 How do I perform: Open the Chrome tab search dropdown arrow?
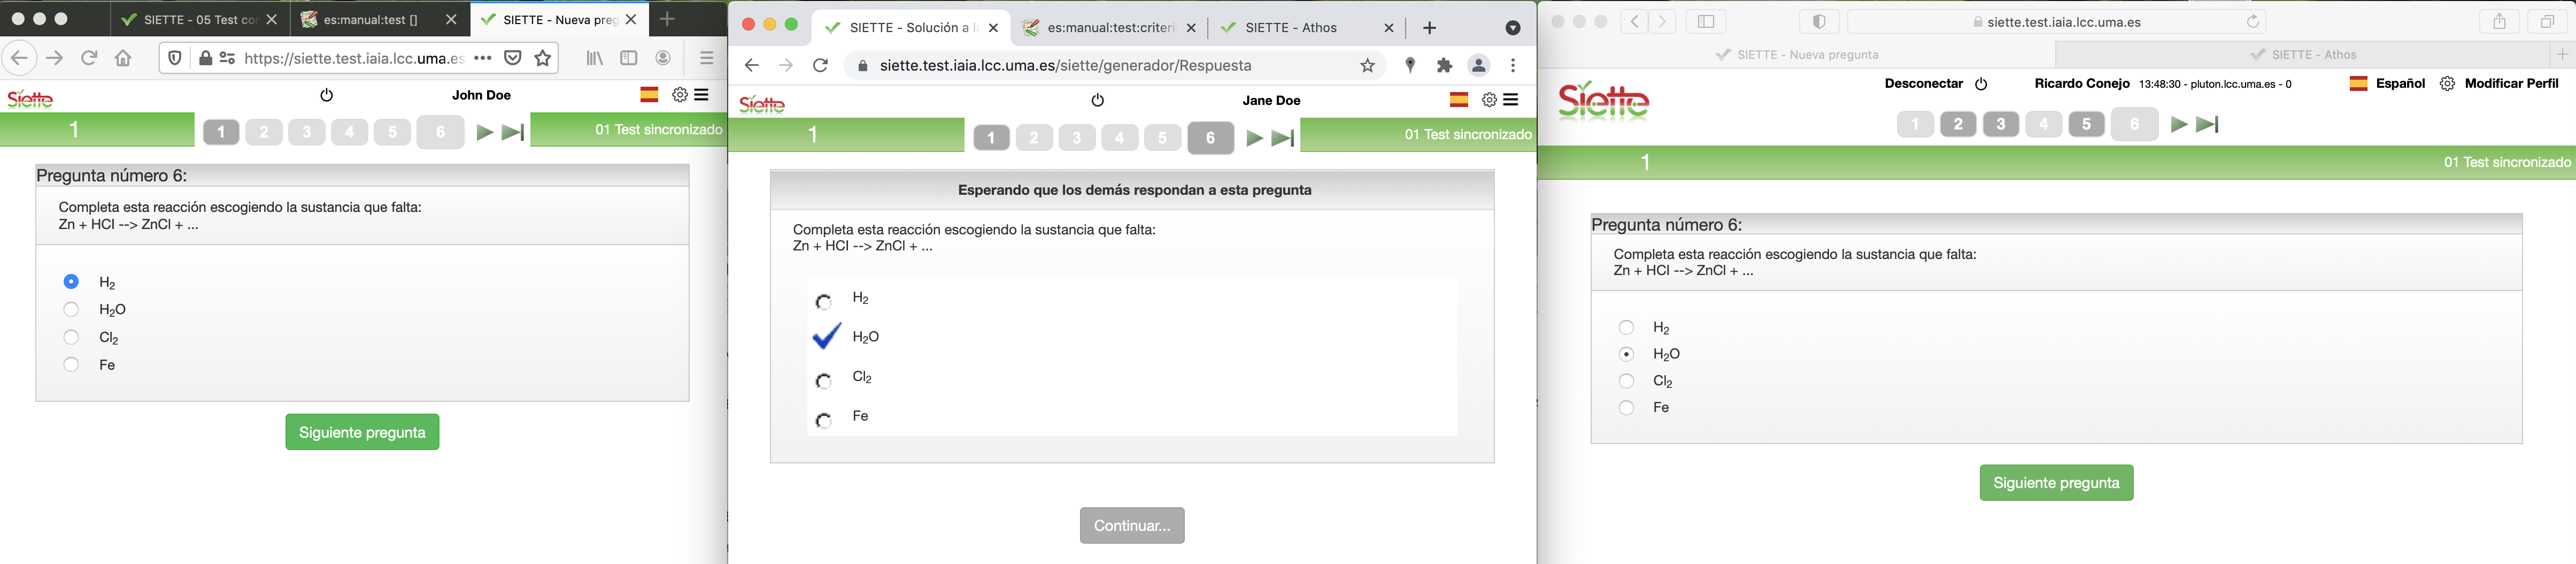1513,28
